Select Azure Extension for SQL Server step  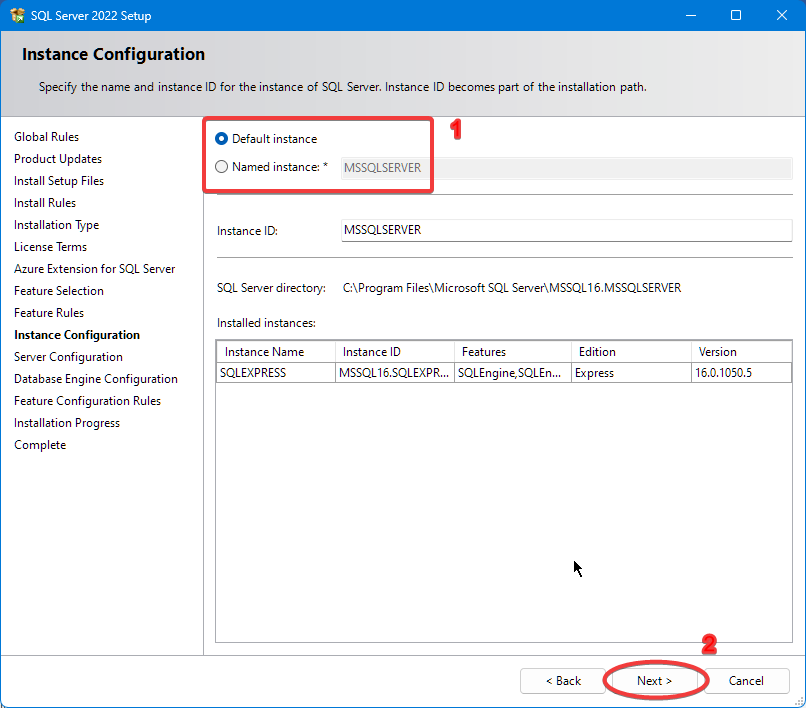95,269
